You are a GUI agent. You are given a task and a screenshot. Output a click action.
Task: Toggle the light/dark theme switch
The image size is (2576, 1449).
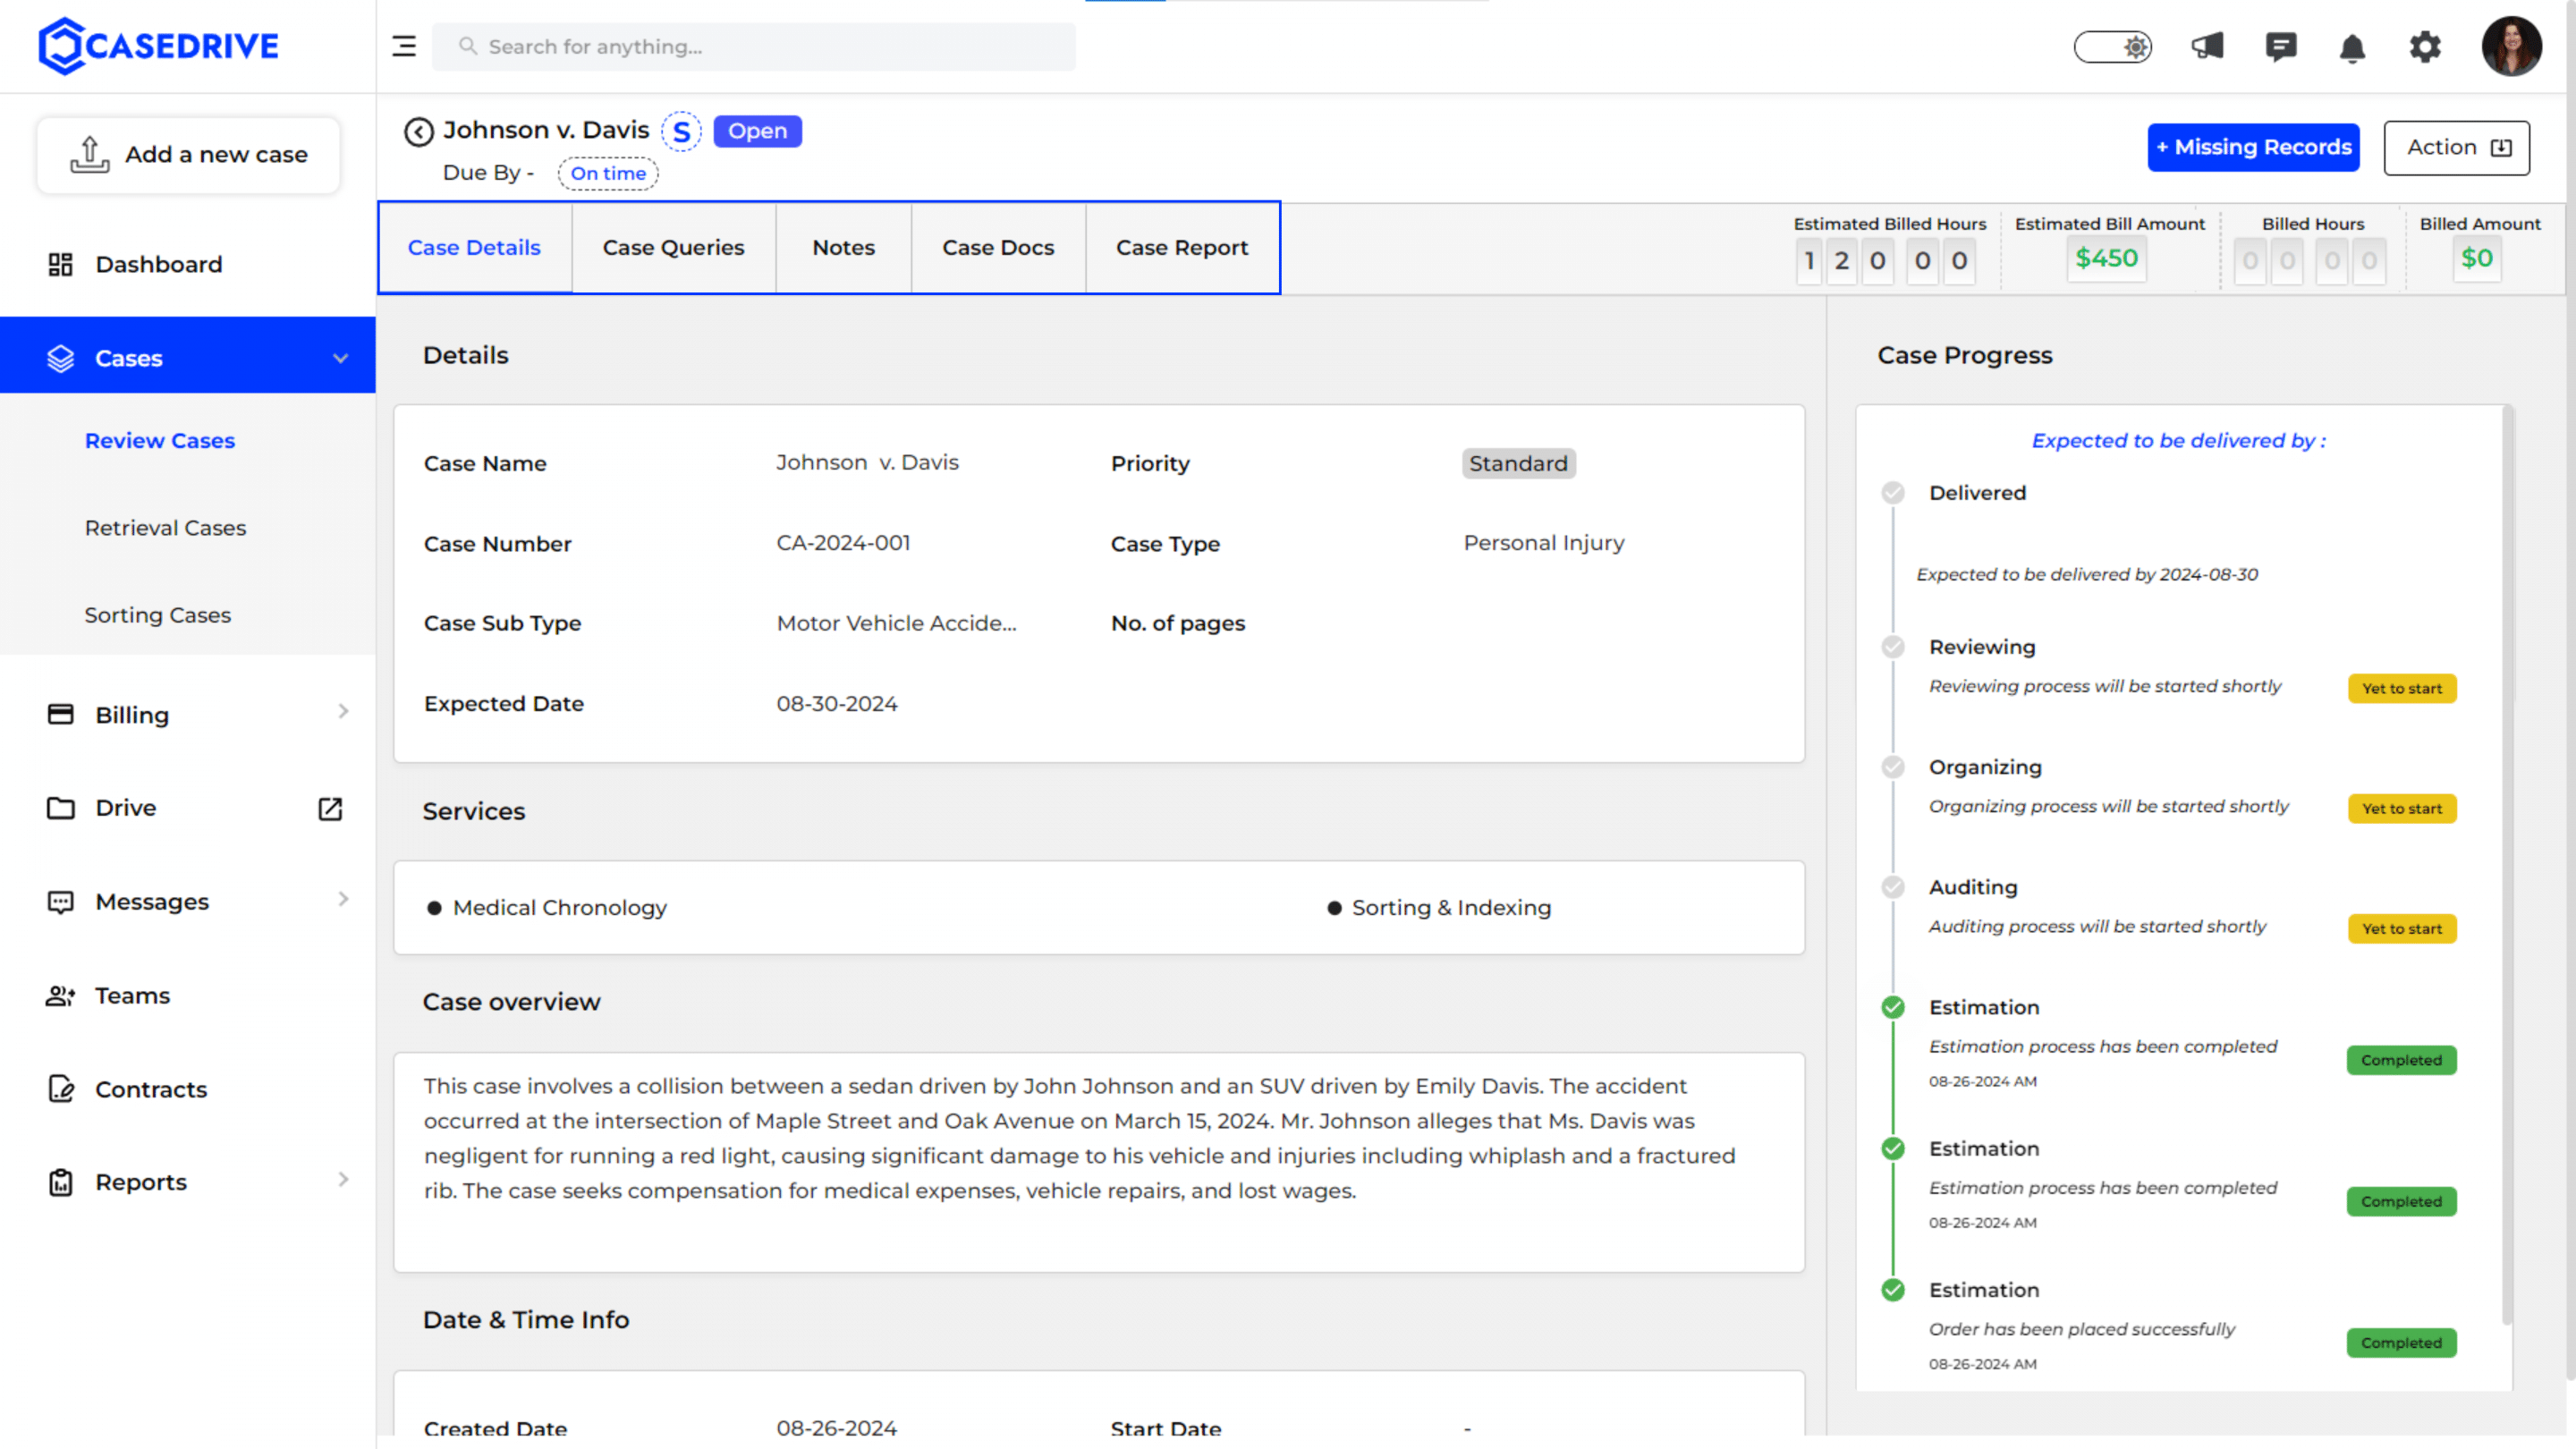(x=2113, y=46)
